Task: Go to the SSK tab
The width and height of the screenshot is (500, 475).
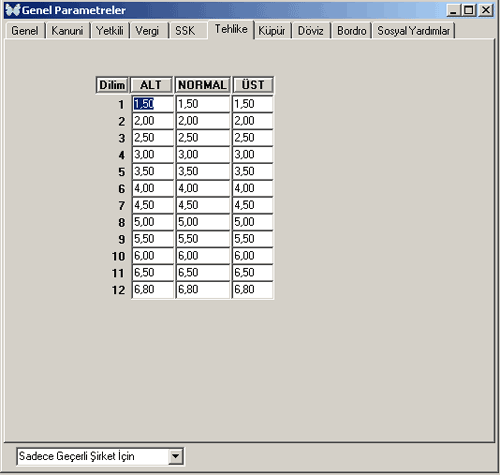Action: pyautogui.click(x=185, y=31)
